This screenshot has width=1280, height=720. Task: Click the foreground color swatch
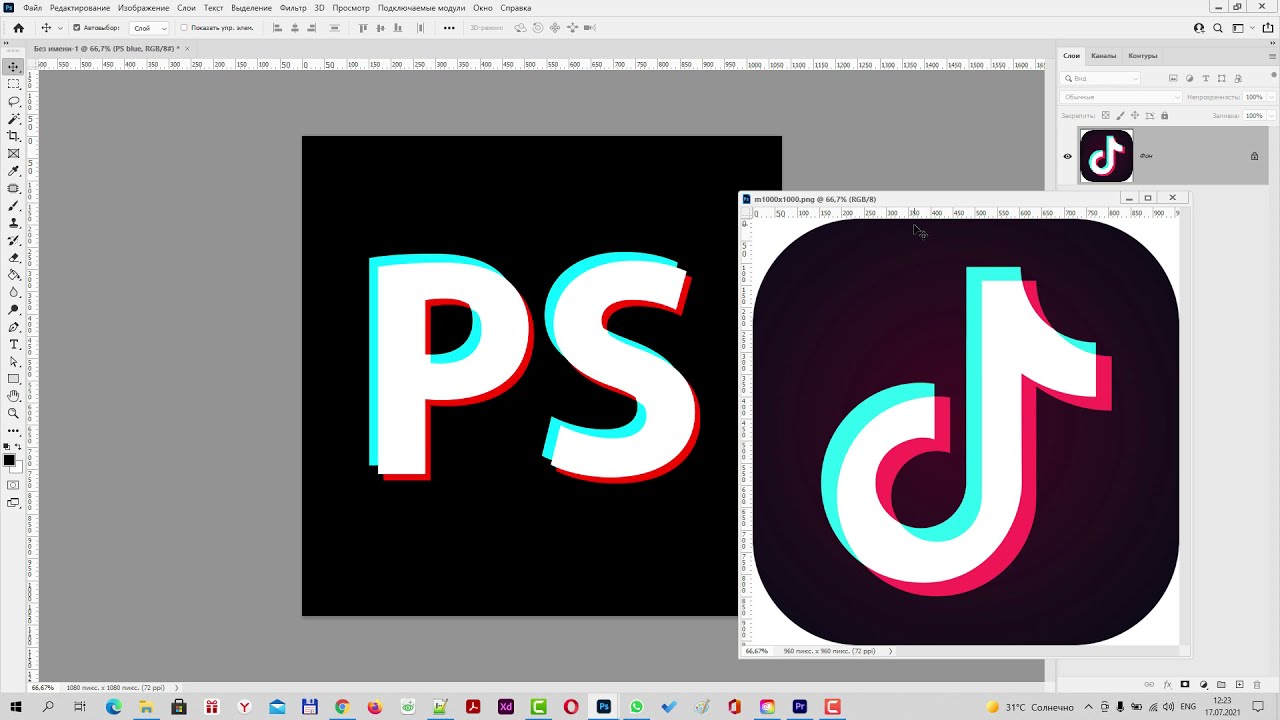tap(9, 460)
